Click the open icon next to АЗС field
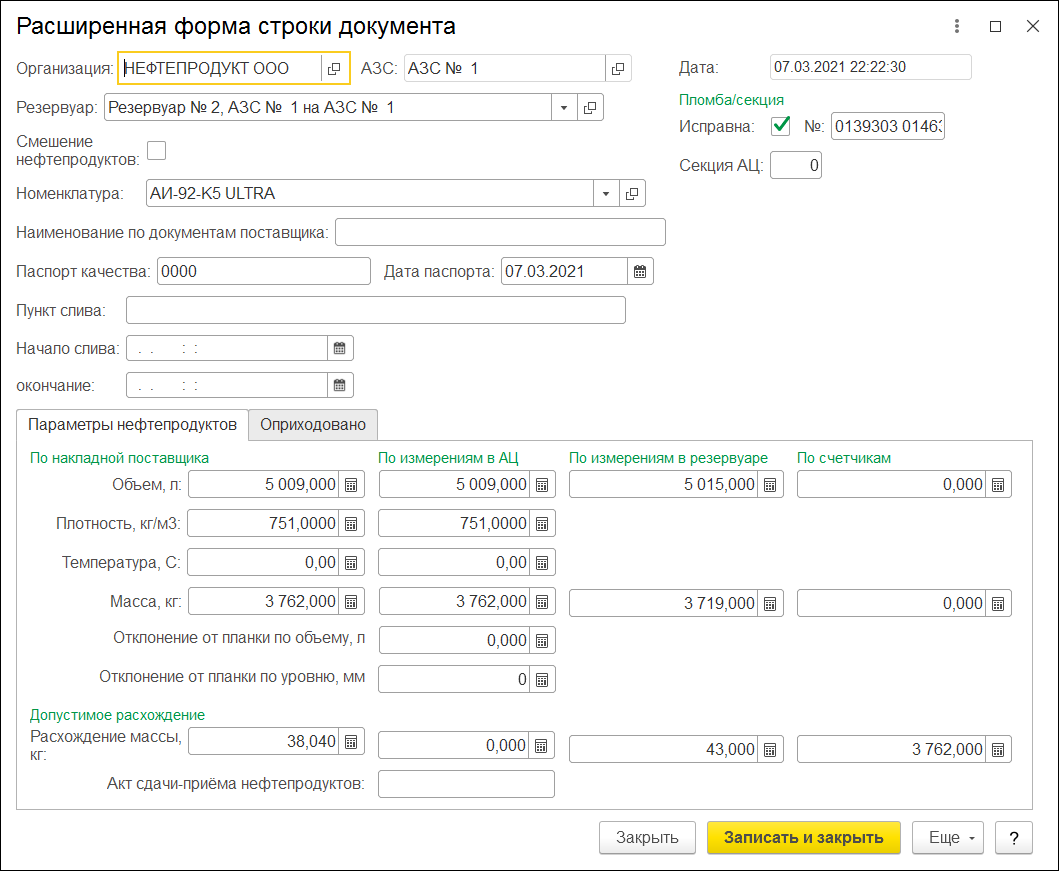 pos(618,68)
